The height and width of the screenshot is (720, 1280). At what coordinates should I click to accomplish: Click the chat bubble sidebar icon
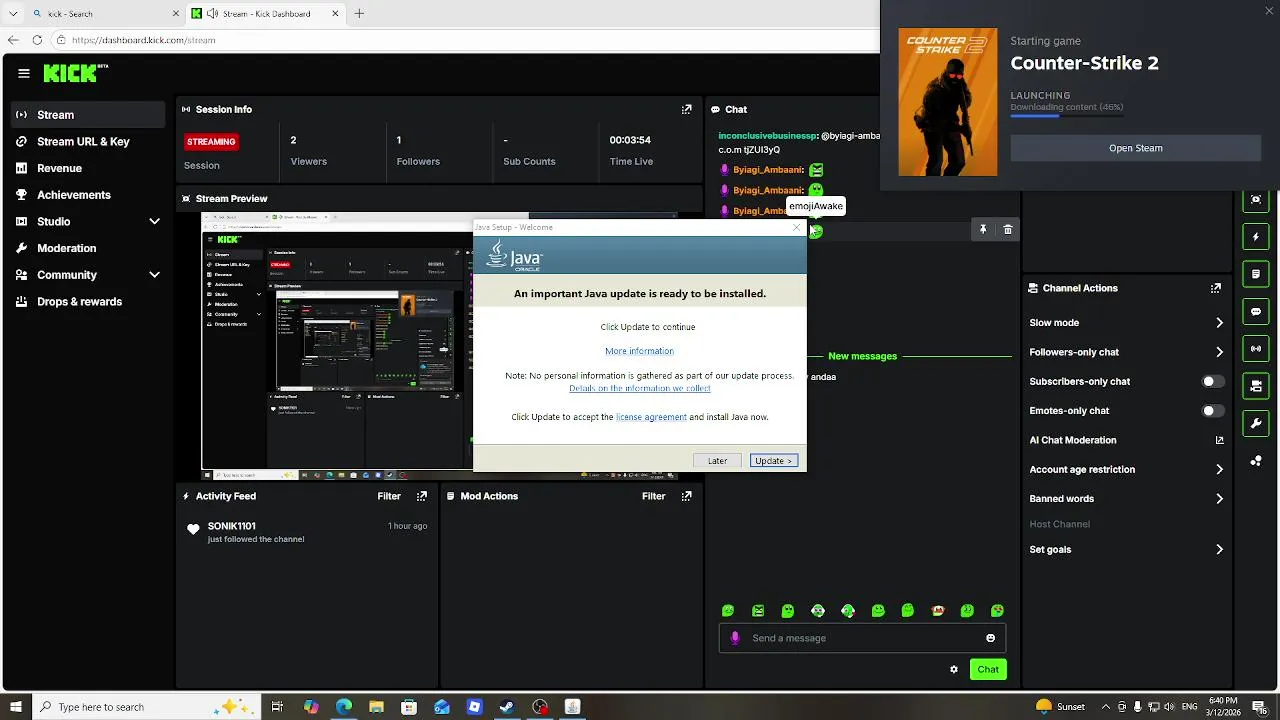tap(1256, 311)
